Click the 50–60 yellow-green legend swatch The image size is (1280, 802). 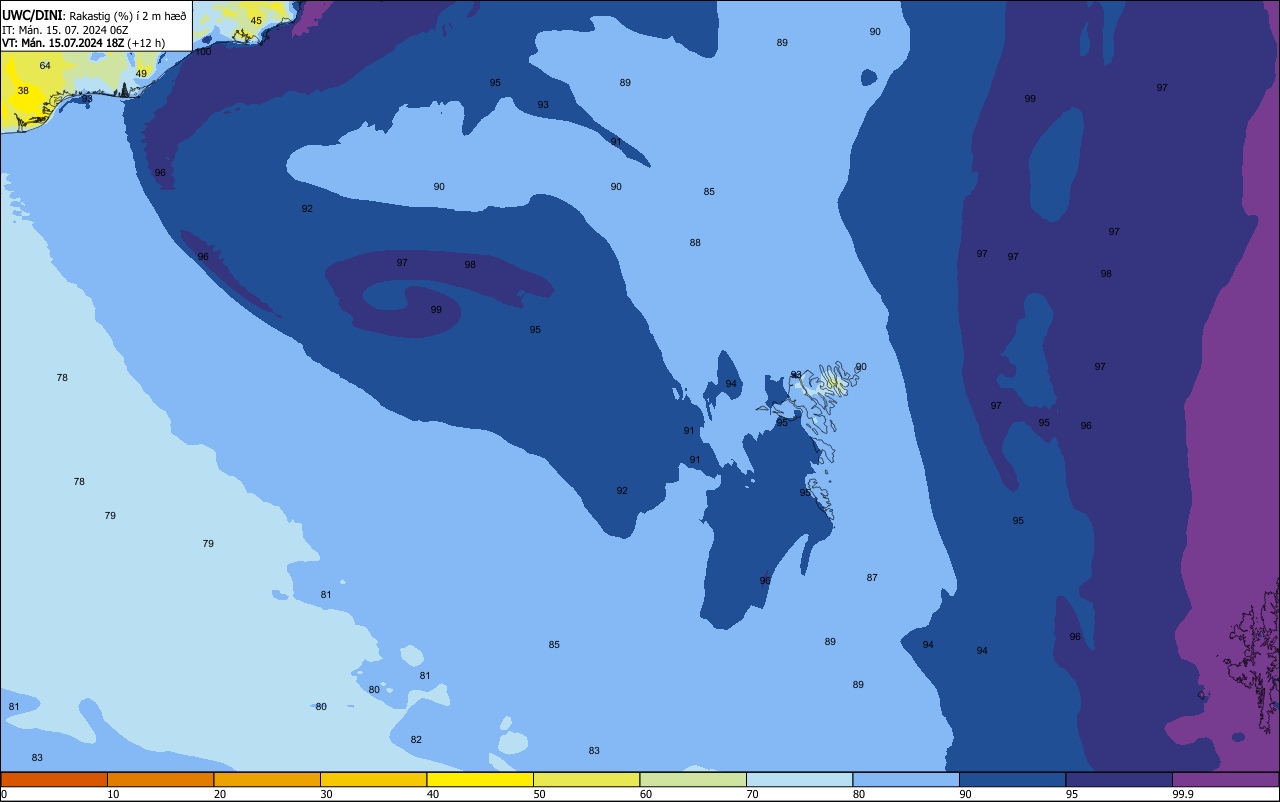tap(586, 779)
